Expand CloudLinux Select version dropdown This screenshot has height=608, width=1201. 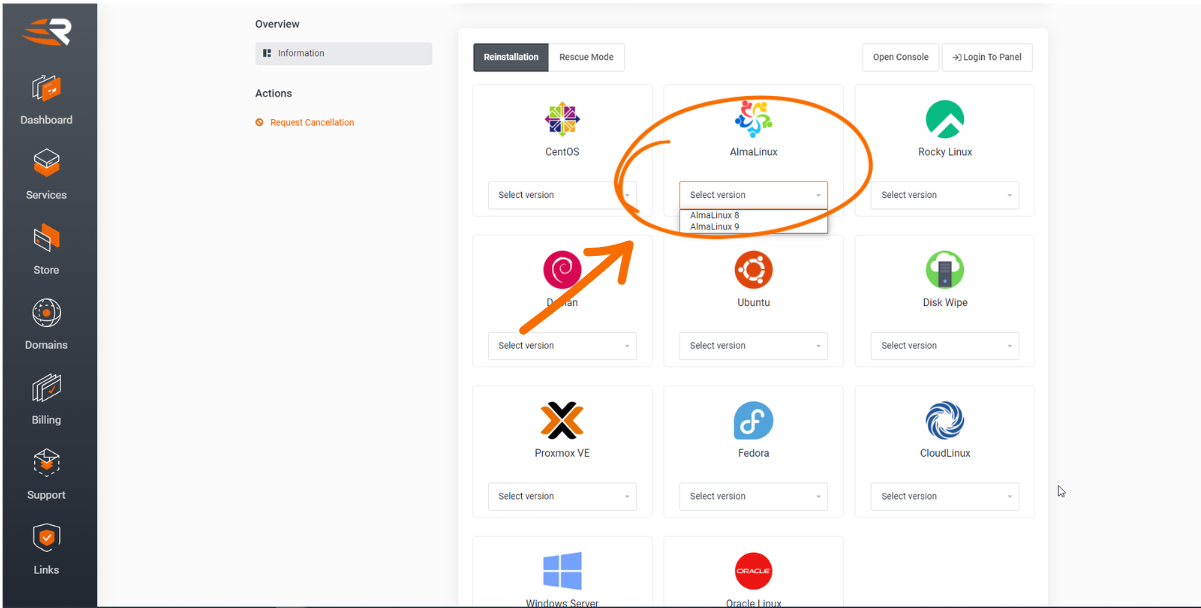point(945,496)
